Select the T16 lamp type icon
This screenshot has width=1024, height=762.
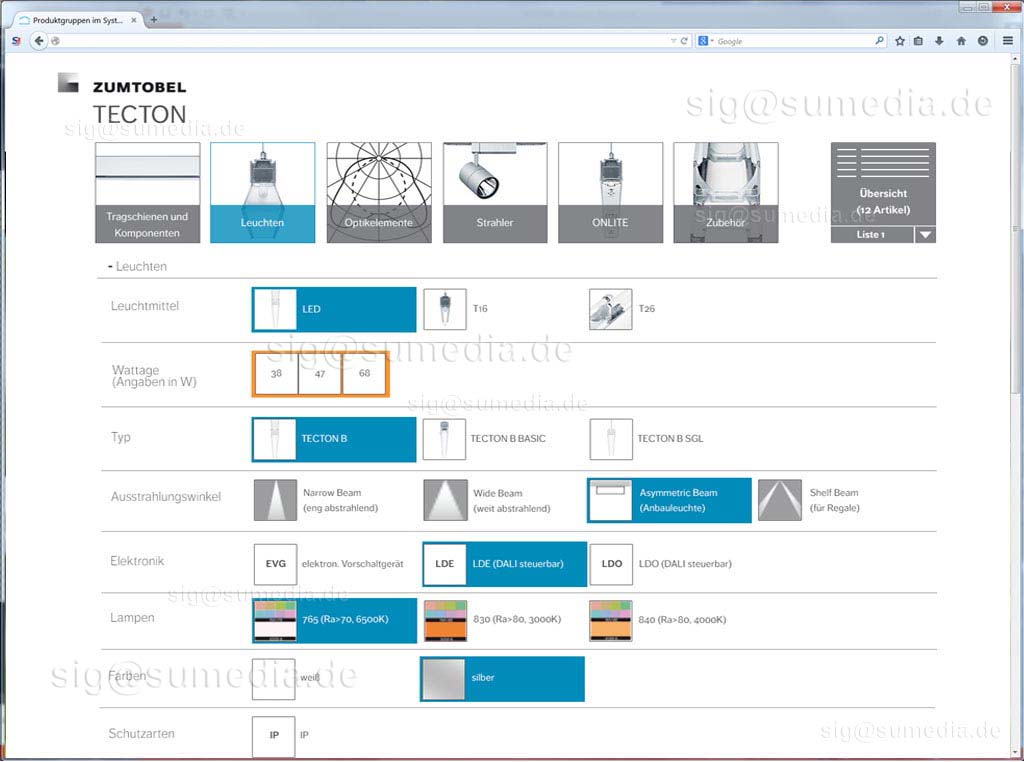[x=444, y=309]
